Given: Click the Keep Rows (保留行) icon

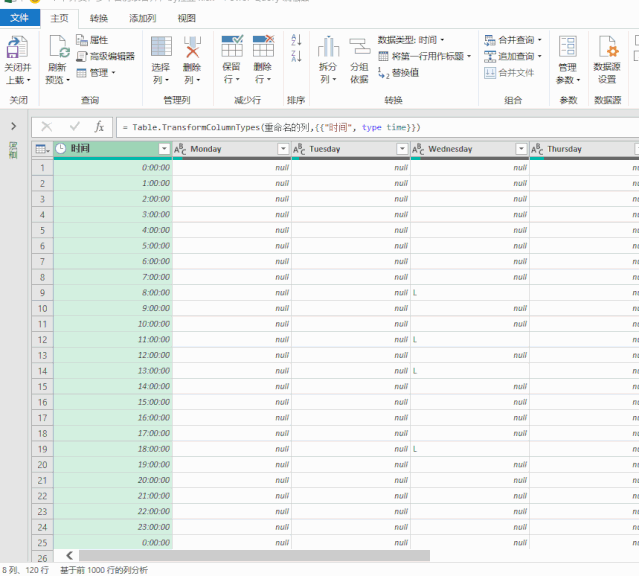Looking at the screenshot, I should [x=232, y=46].
